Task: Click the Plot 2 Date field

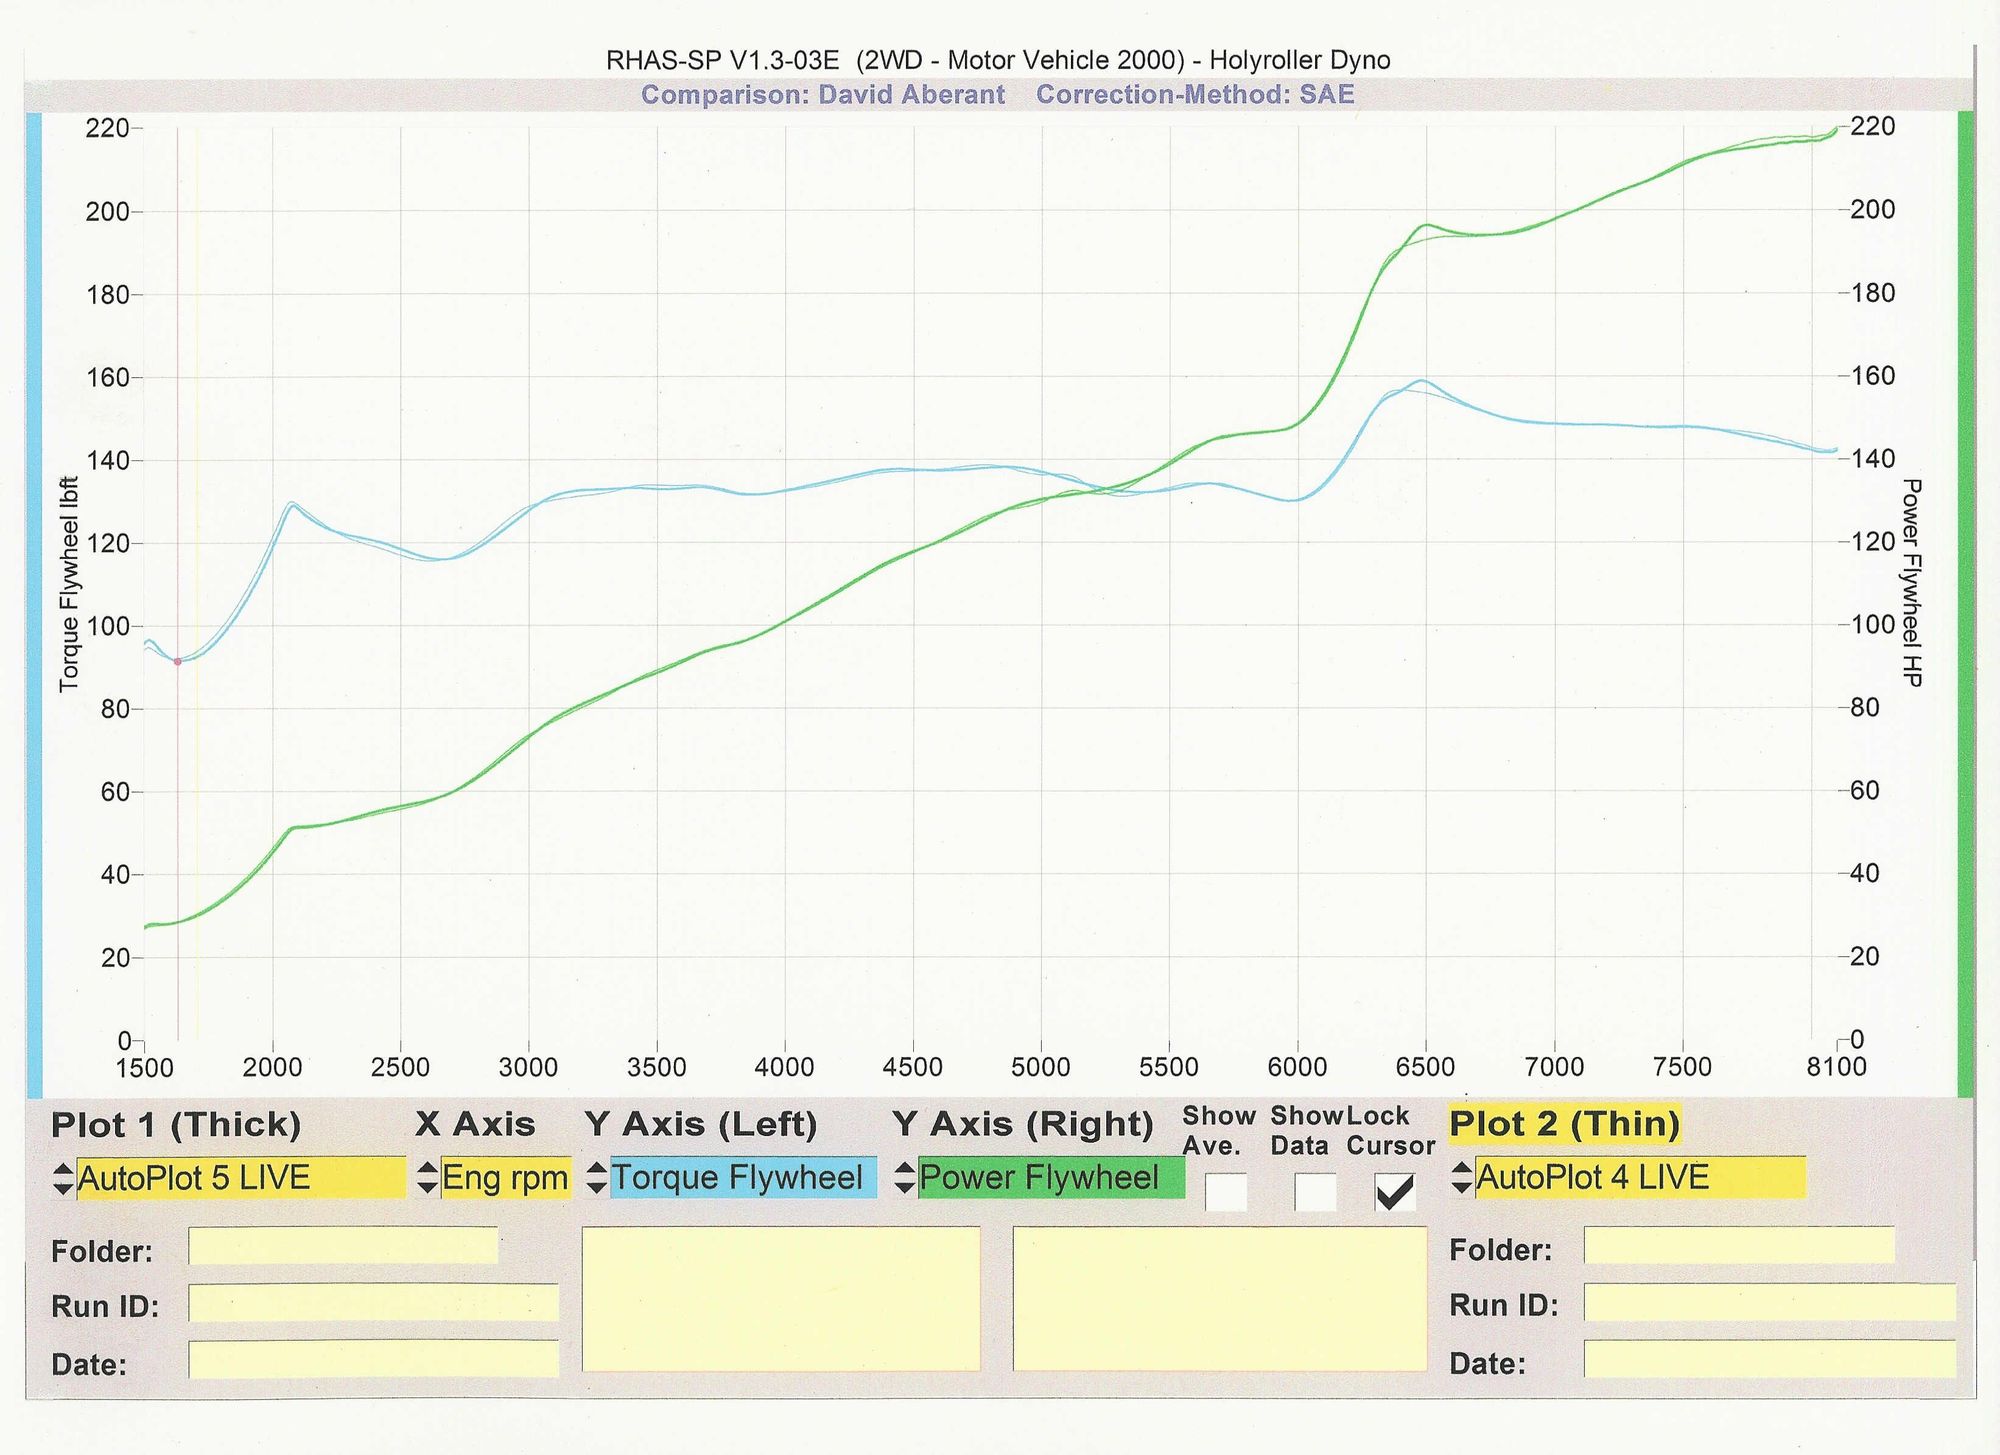Action: (1770, 1359)
